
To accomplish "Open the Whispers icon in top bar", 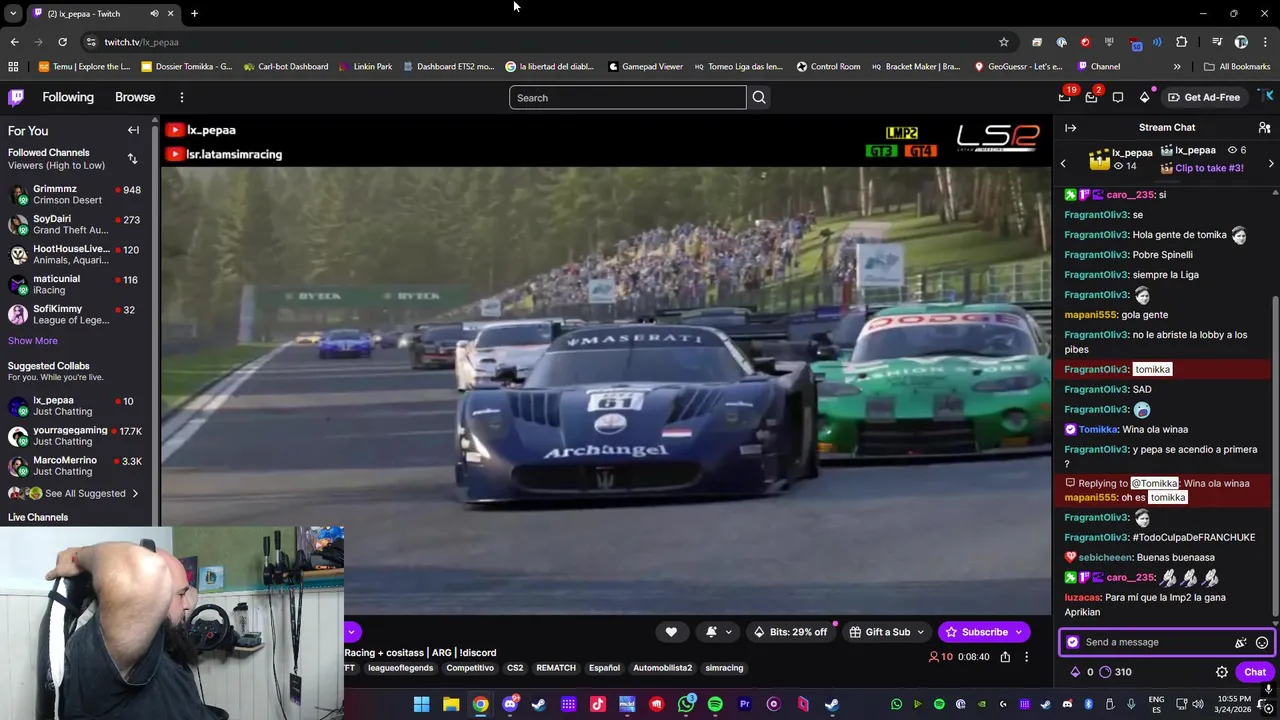I will pos(1118,97).
